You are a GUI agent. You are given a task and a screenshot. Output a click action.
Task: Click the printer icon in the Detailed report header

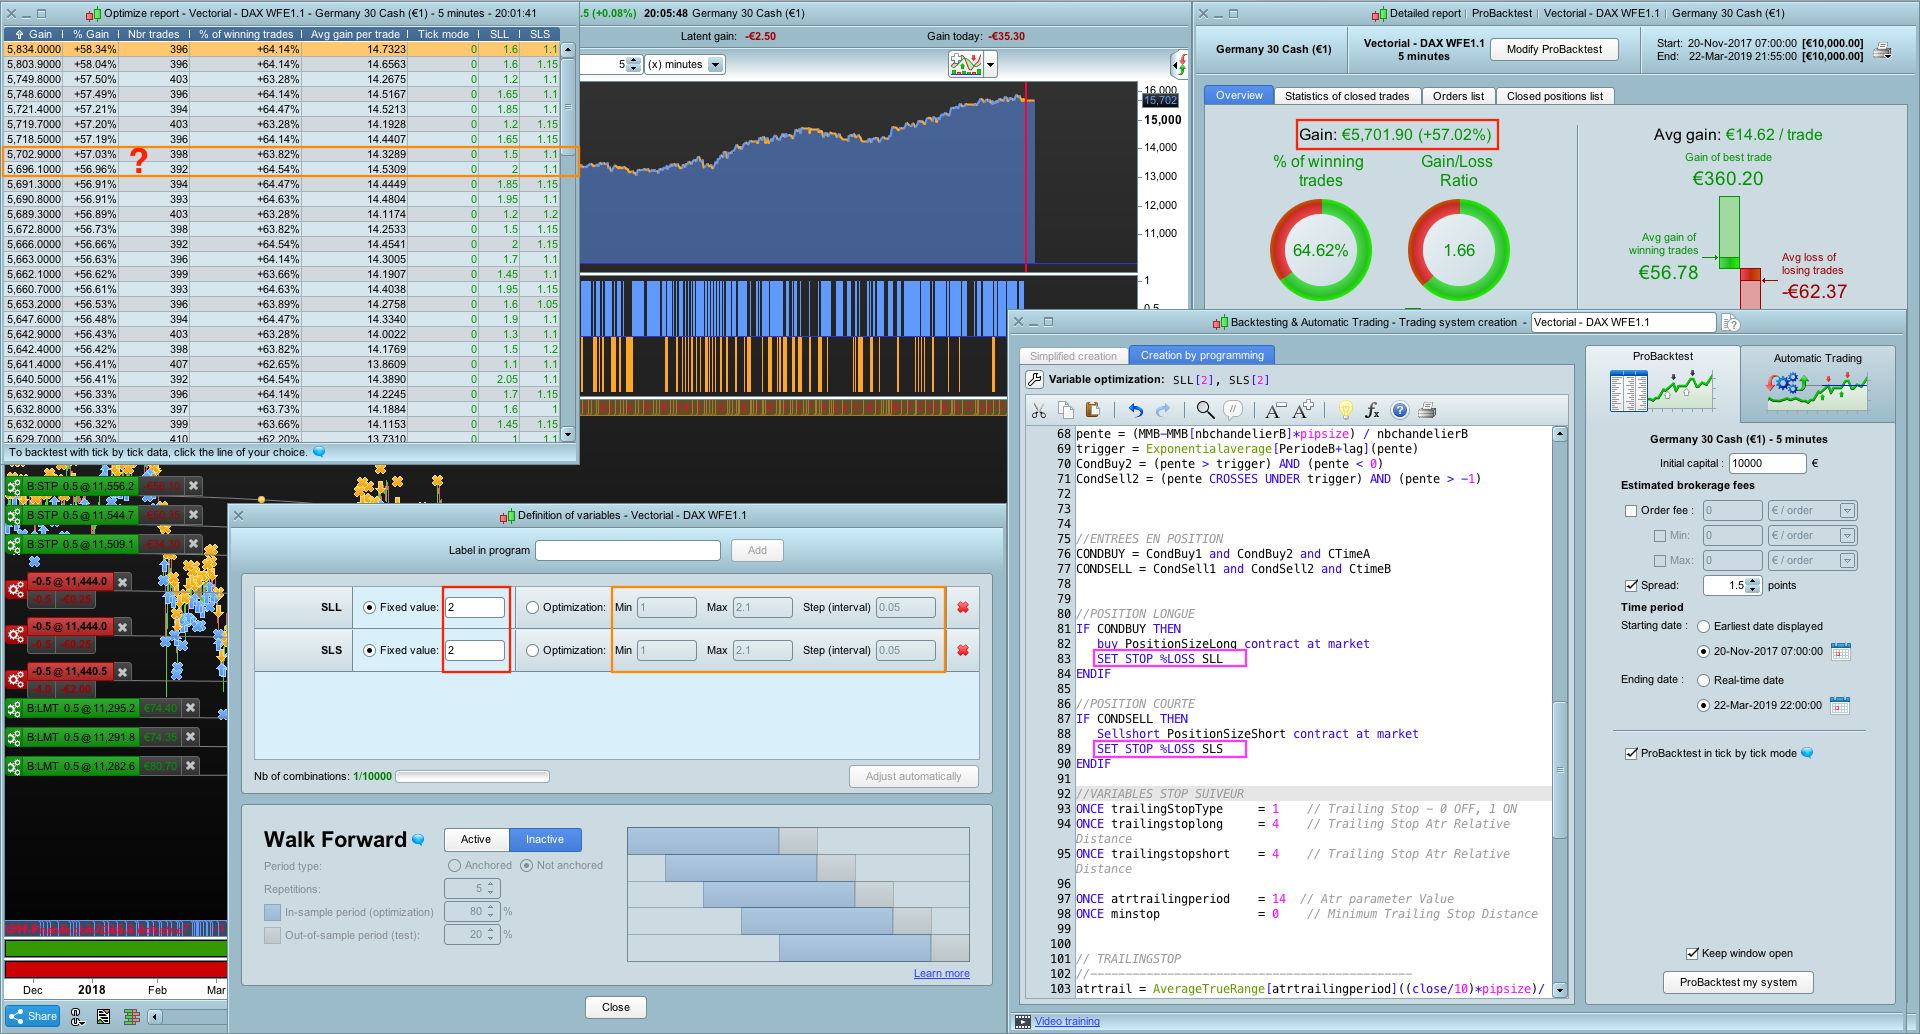pos(1882,50)
